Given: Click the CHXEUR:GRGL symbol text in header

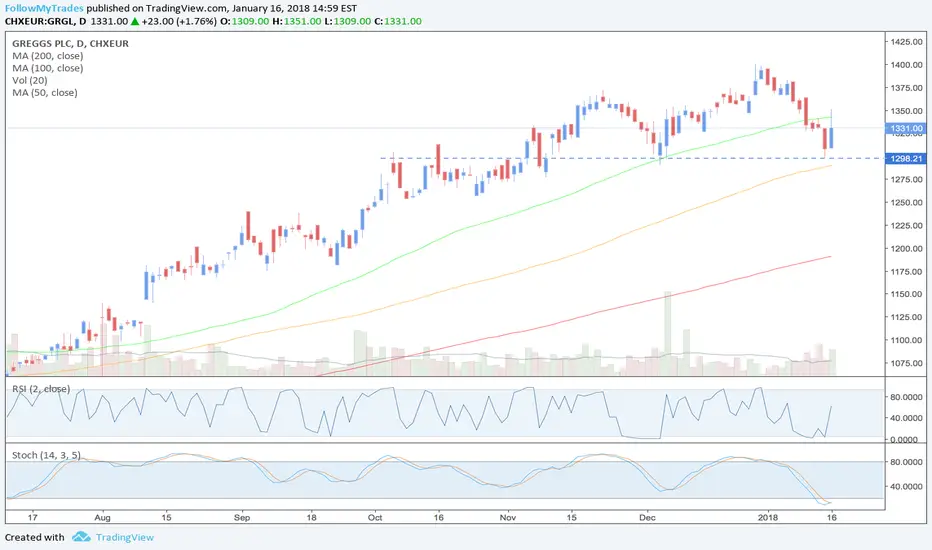Looking at the screenshot, I should pos(40,21).
